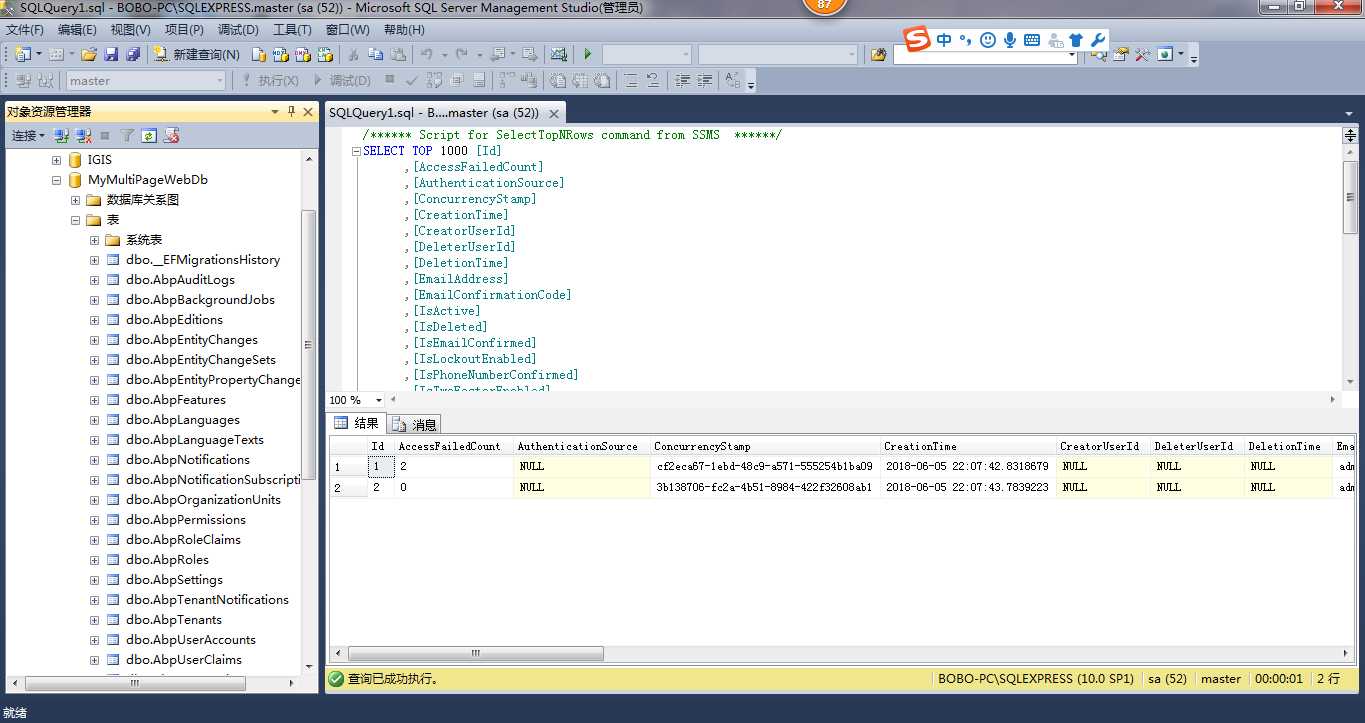Select the dbo.__EFMigrationsHistory table
Screen dimensions: 1365x723
tap(203, 260)
